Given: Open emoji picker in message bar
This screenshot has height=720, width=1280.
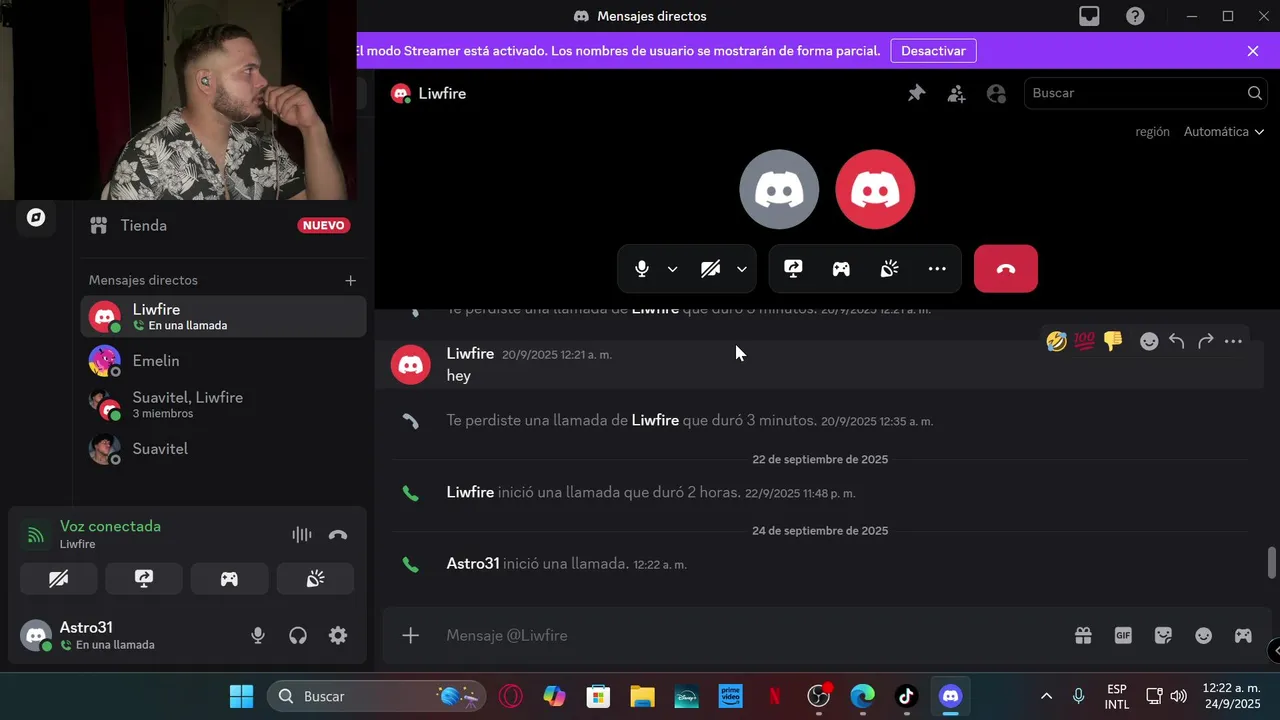Looking at the screenshot, I should click(1203, 635).
